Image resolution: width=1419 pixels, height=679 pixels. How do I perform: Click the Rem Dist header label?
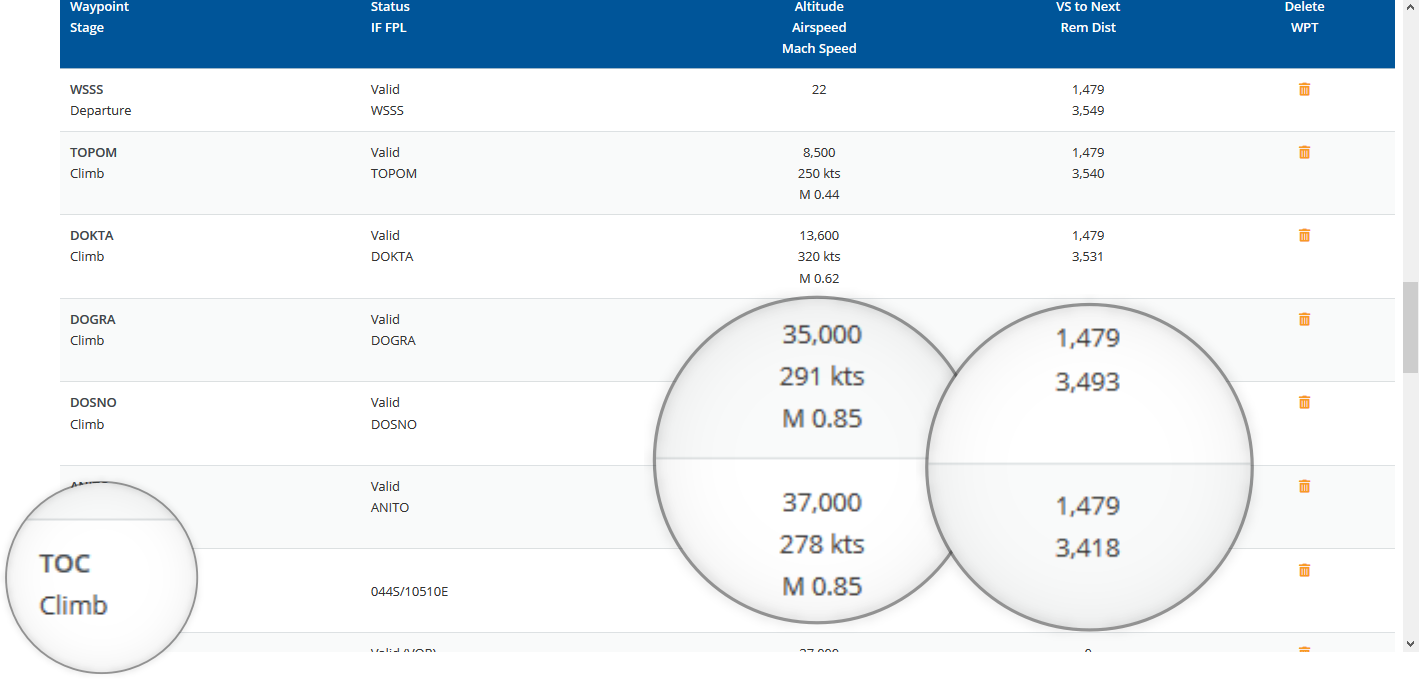pos(1088,28)
